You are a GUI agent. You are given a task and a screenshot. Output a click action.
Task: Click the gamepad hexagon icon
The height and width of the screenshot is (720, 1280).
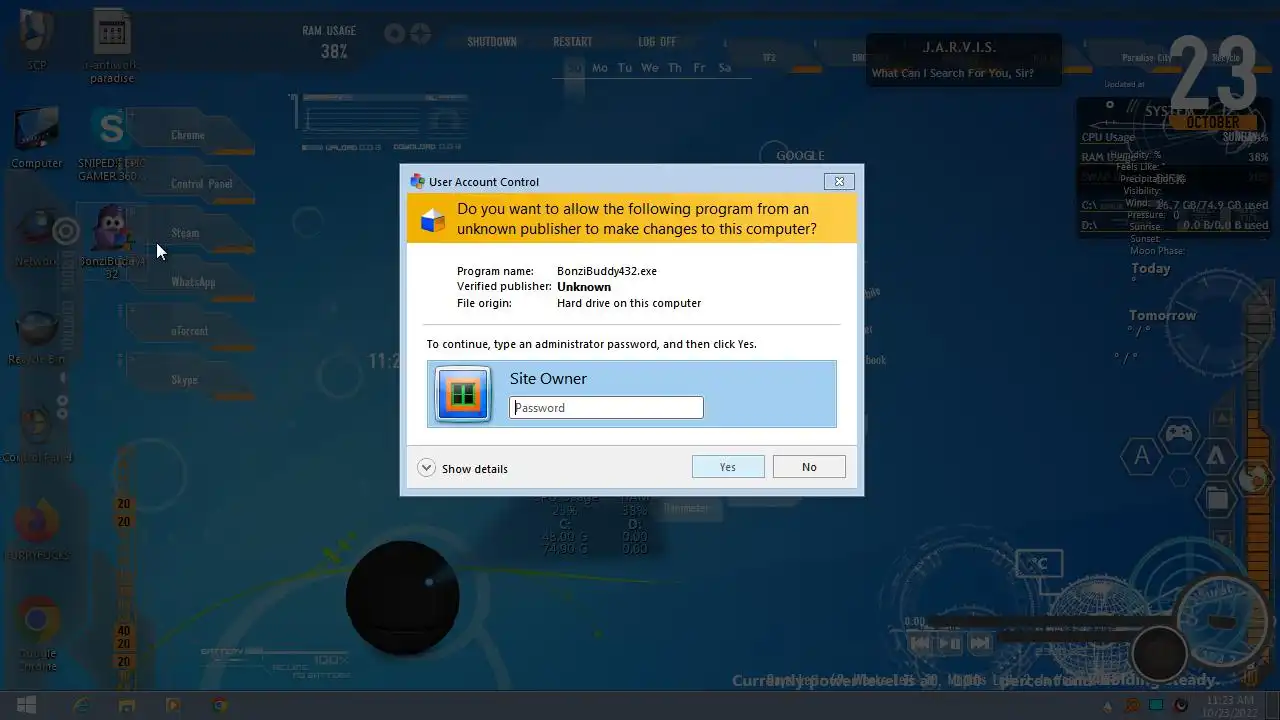(1180, 435)
